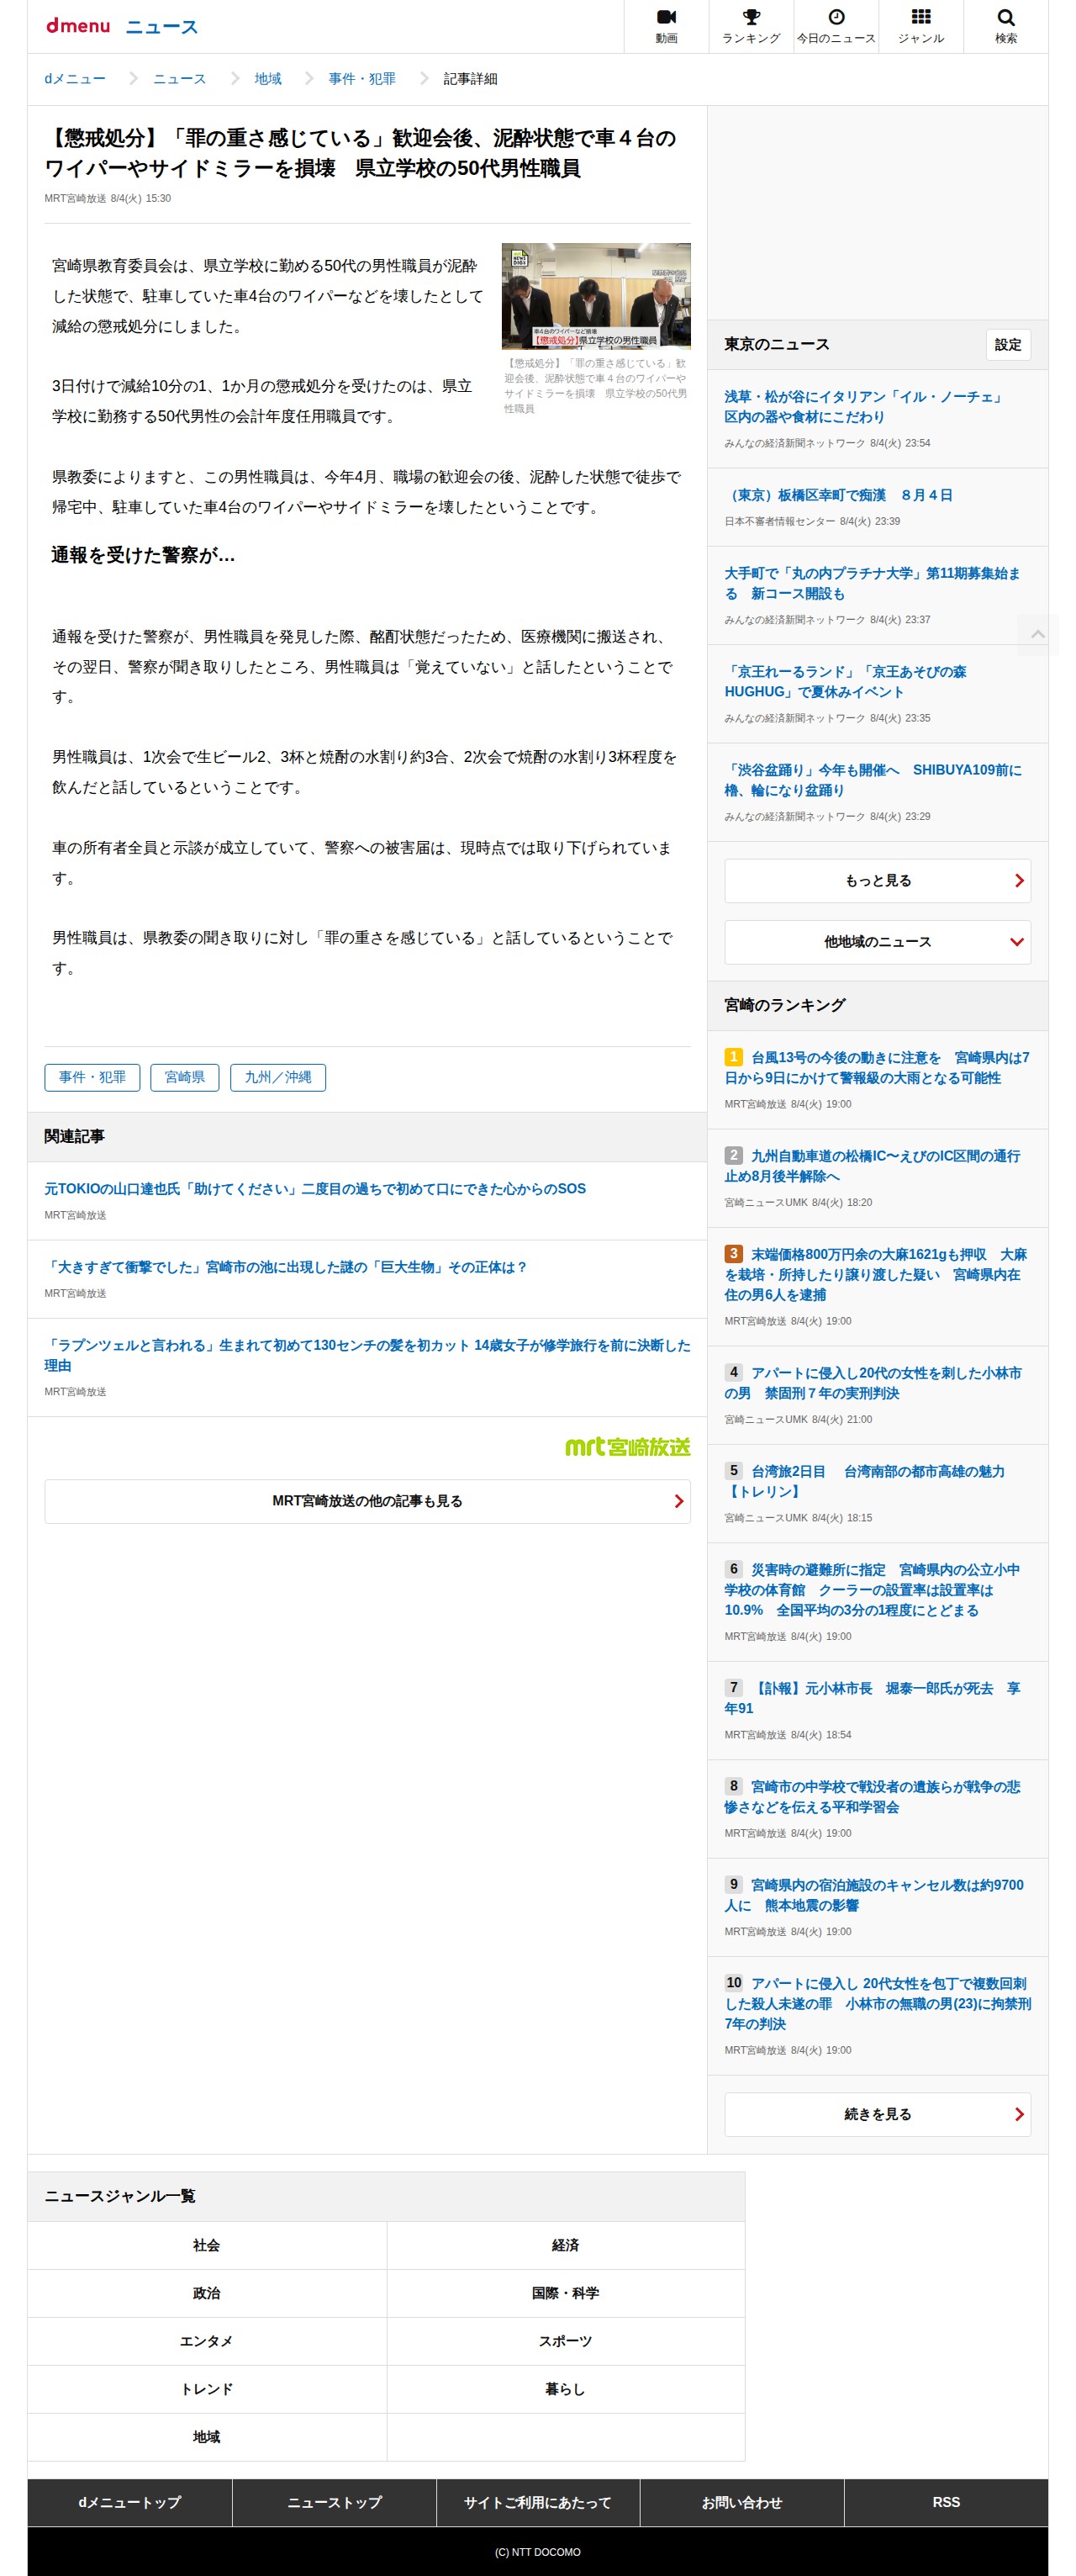Click footer お問い合わせ
This screenshot has width=1076, height=2576.
coord(742,2502)
